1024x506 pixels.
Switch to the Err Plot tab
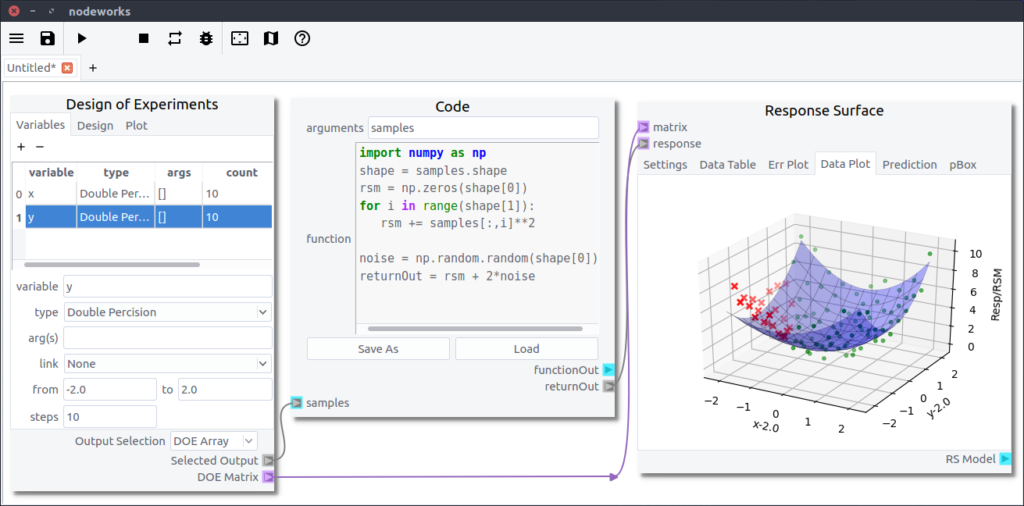788,164
